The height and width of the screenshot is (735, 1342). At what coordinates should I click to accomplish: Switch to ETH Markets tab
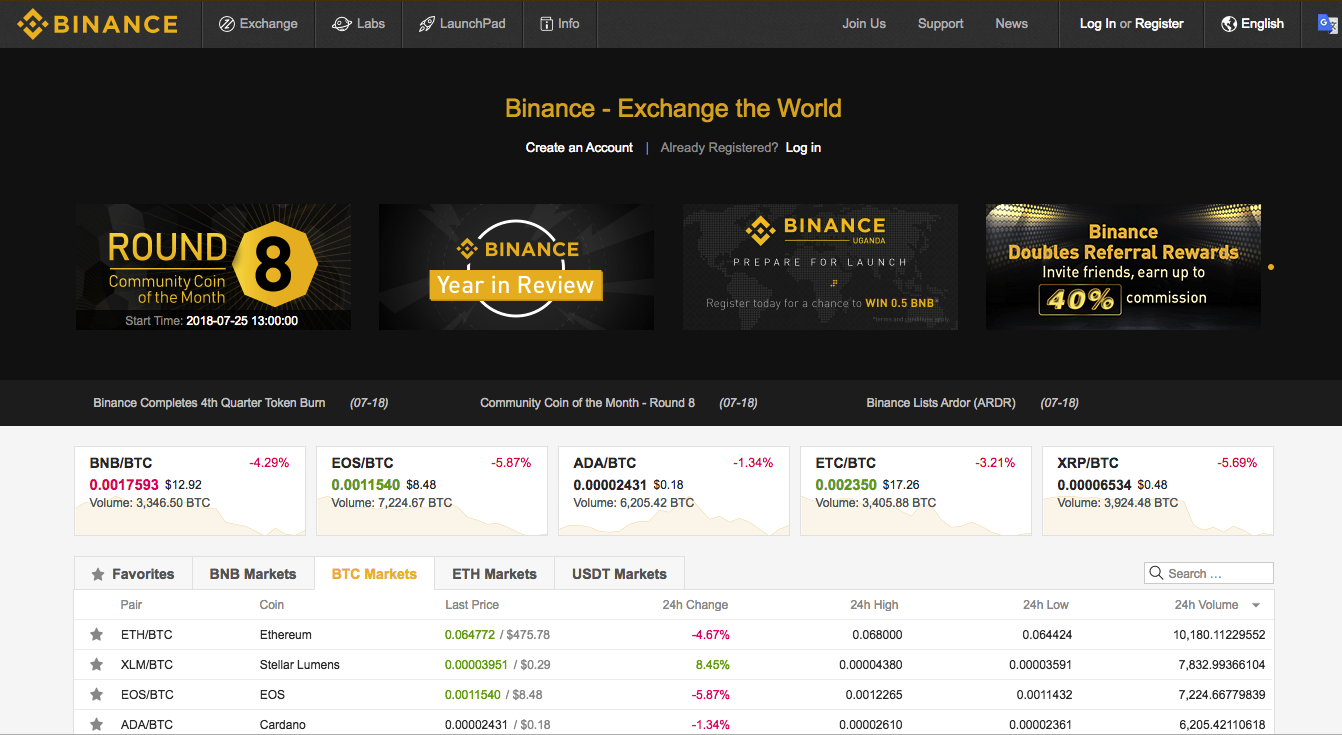[494, 574]
